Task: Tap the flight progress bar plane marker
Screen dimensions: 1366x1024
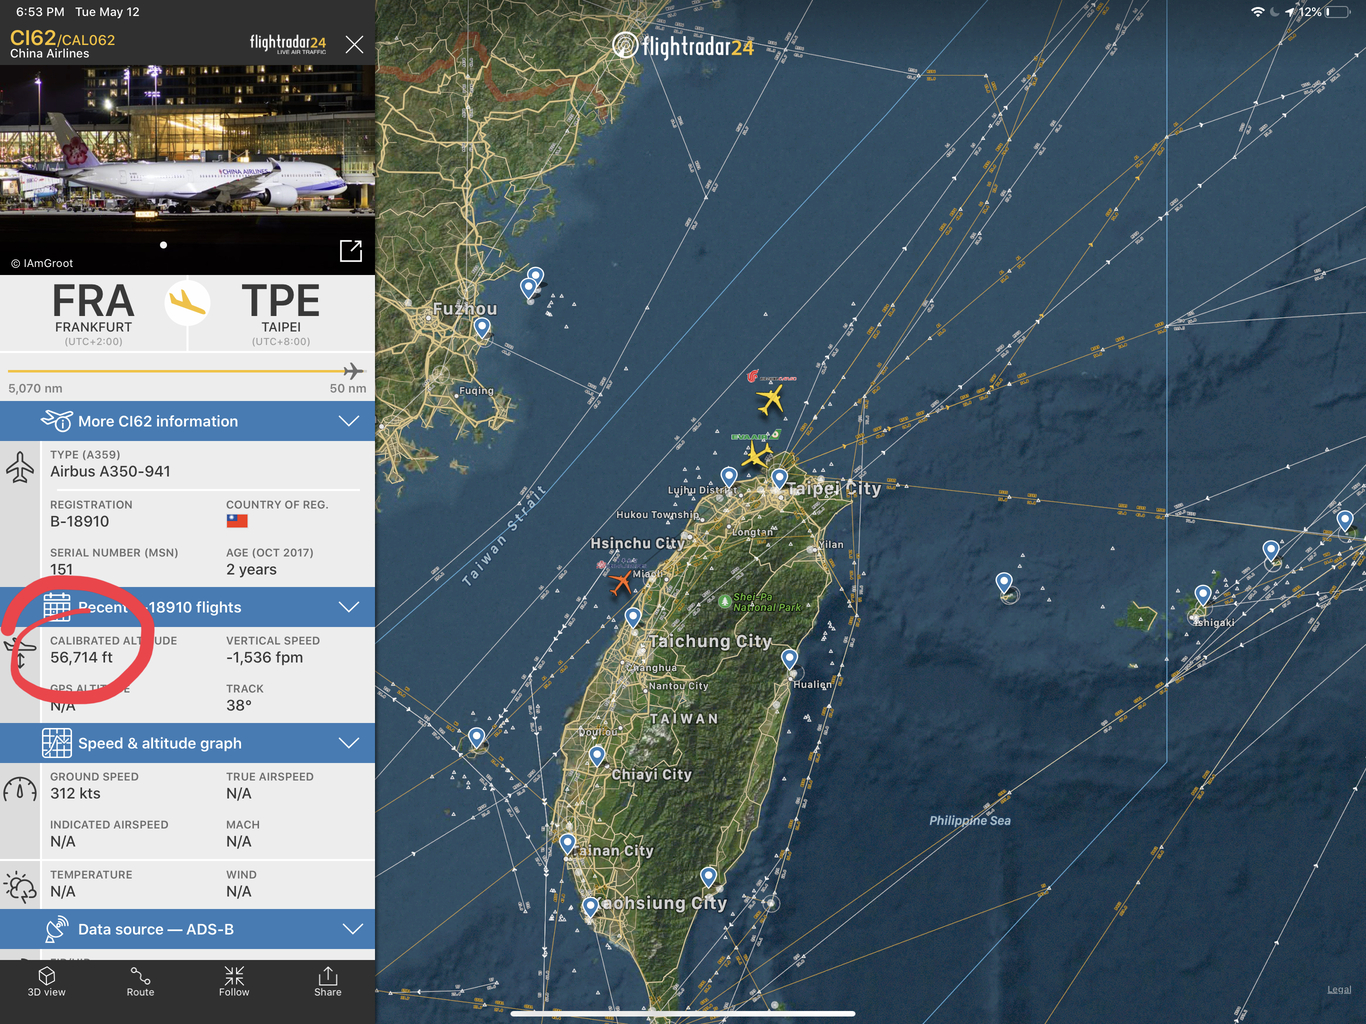Action: pyautogui.click(x=352, y=371)
